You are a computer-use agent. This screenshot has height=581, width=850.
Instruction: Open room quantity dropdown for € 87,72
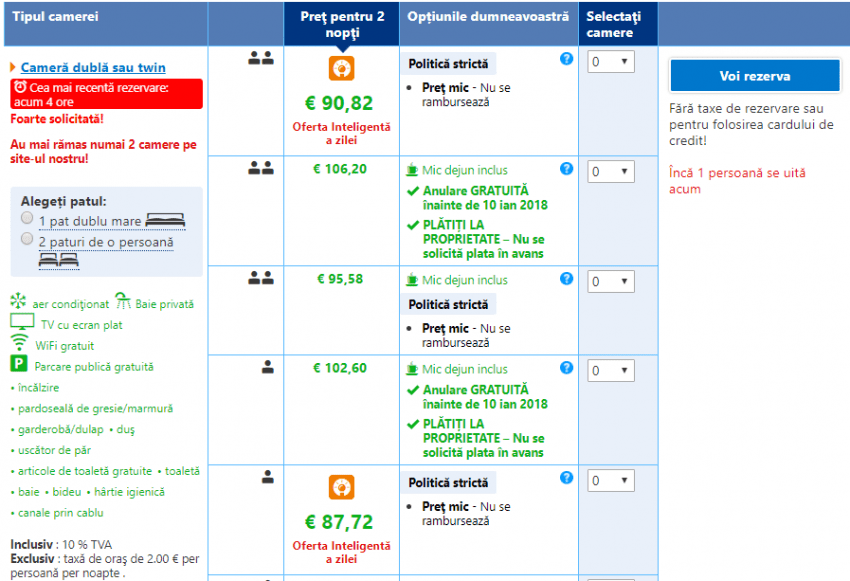click(610, 481)
